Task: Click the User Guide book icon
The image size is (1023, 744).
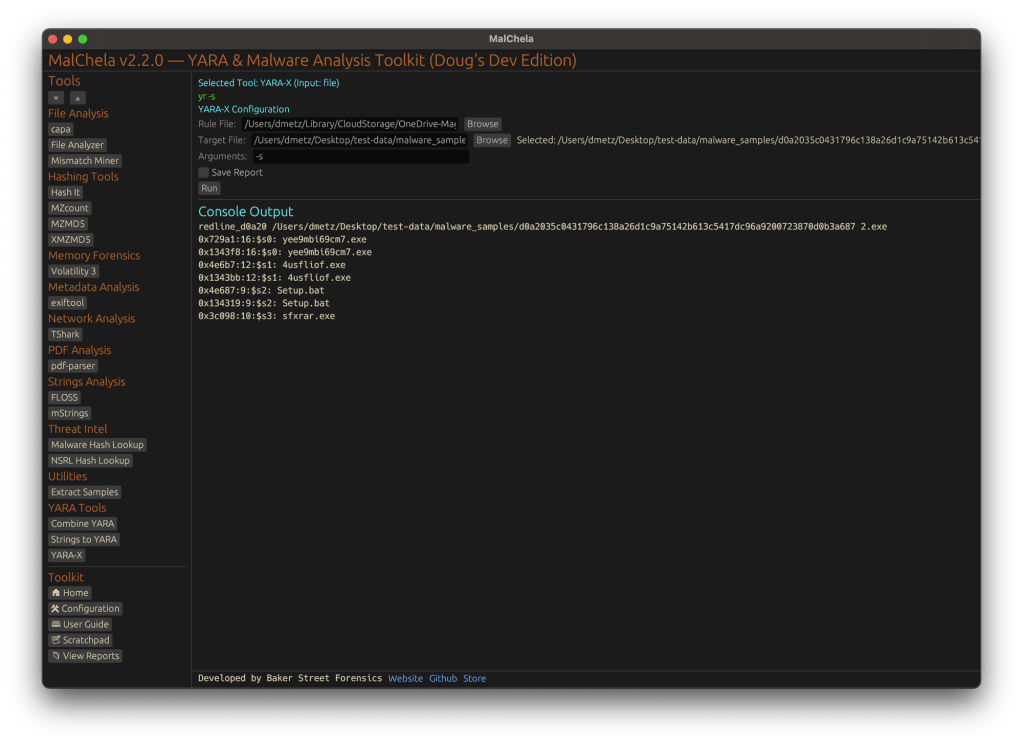Action: tap(56, 625)
